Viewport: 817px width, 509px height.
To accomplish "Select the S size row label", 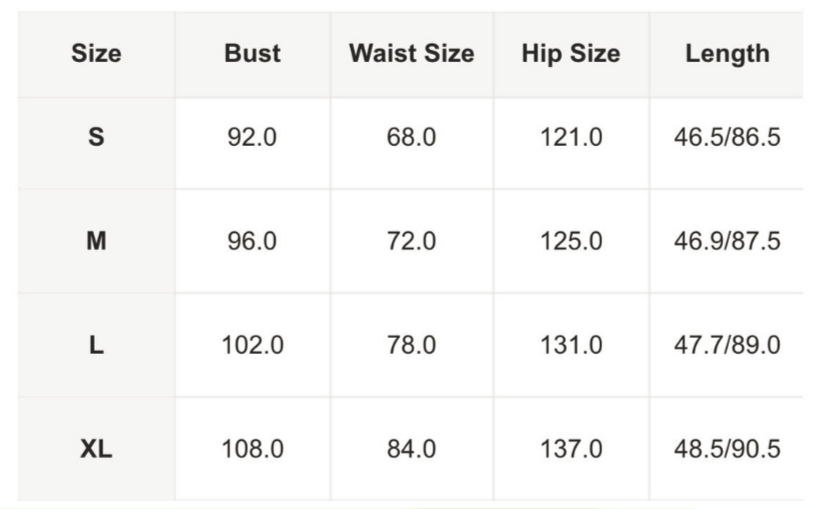I will pos(96,138).
